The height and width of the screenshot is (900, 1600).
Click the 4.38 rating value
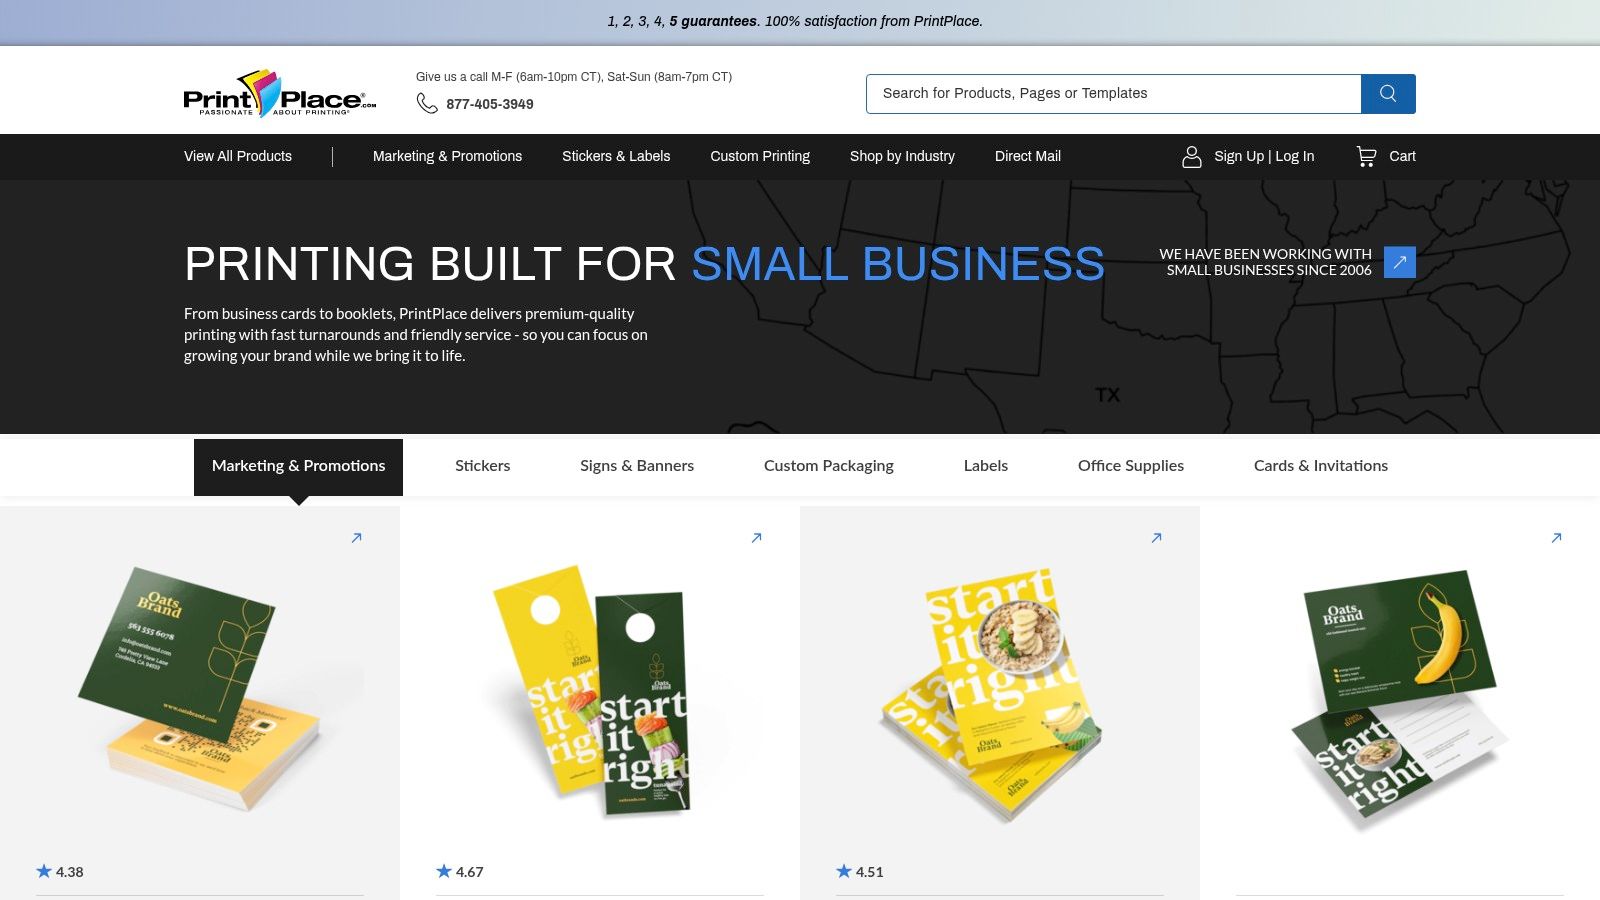coord(70,872)
